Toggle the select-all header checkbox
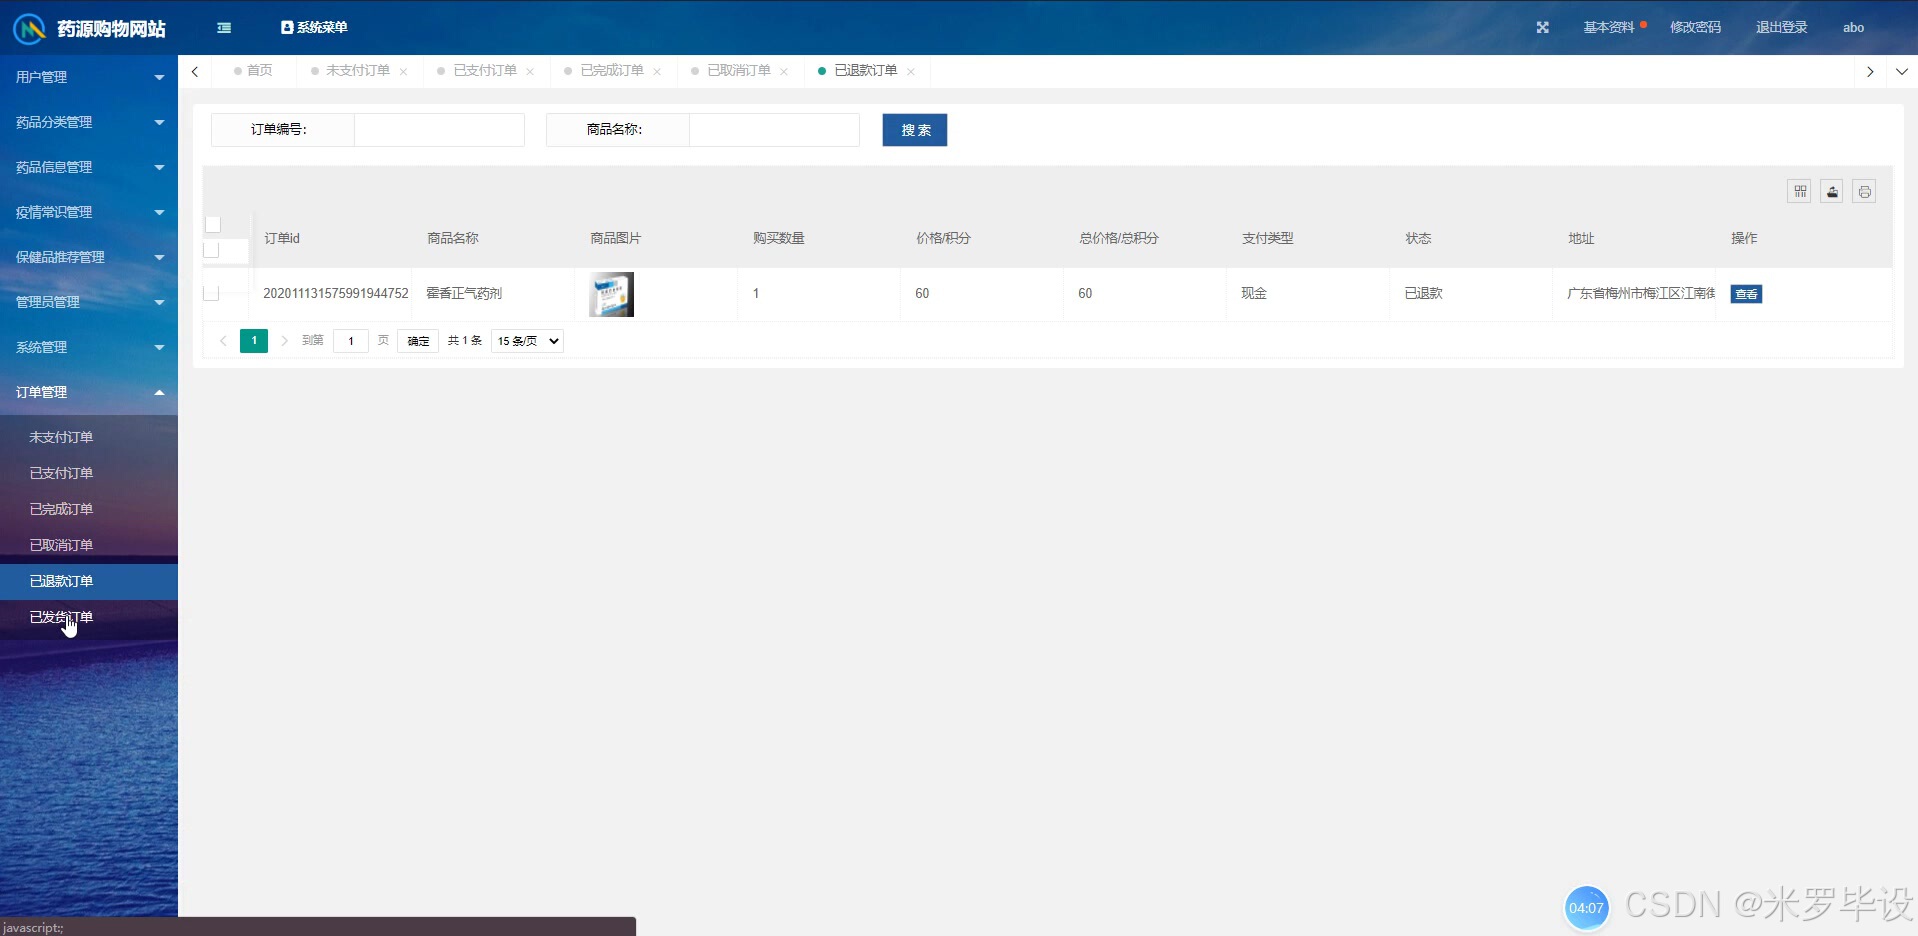 [x=212, y=225]
